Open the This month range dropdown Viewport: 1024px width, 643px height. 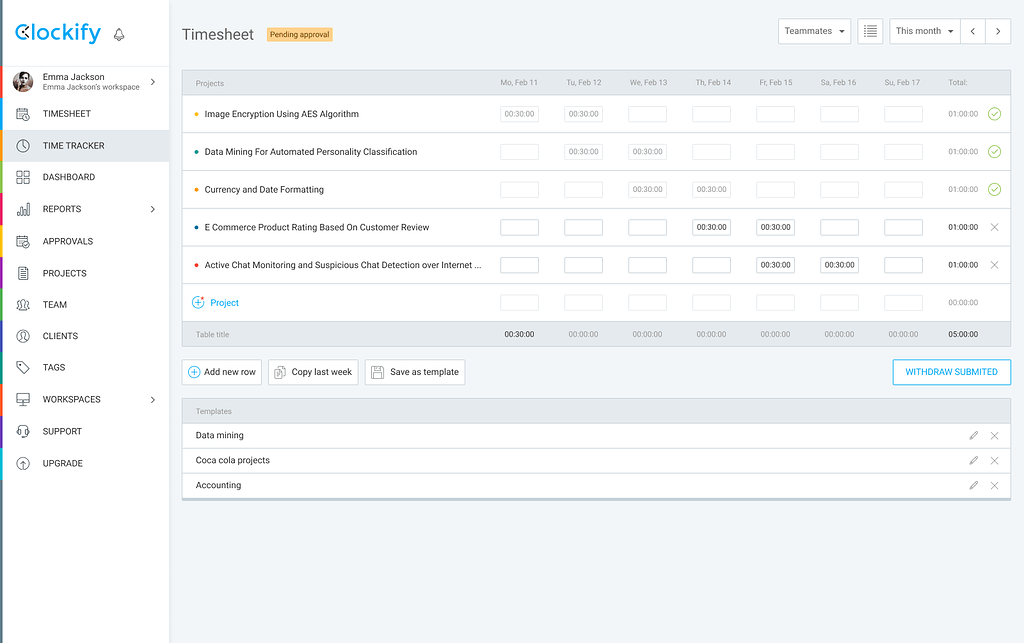[x=924, y=31]
